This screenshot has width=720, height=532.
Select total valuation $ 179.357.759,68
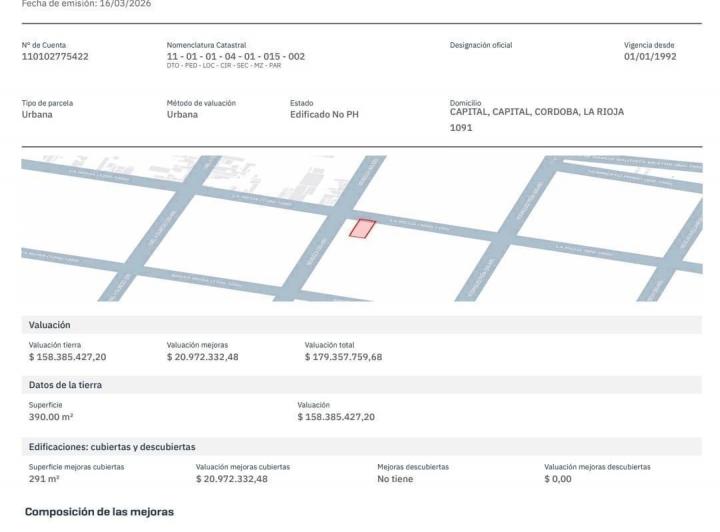coord(343,357)
